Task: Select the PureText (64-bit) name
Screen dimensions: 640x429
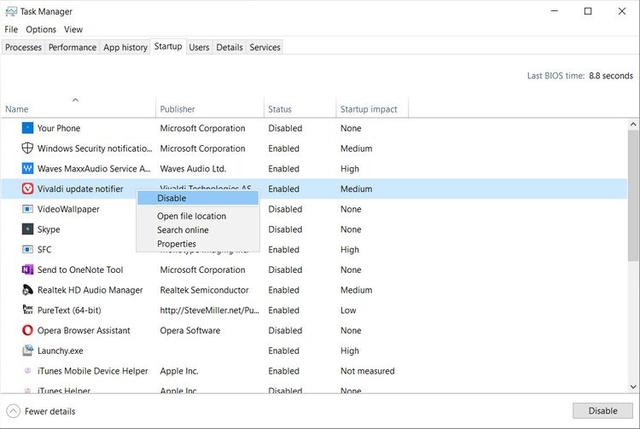Action: pyautogui.click(x=69, y=310)
